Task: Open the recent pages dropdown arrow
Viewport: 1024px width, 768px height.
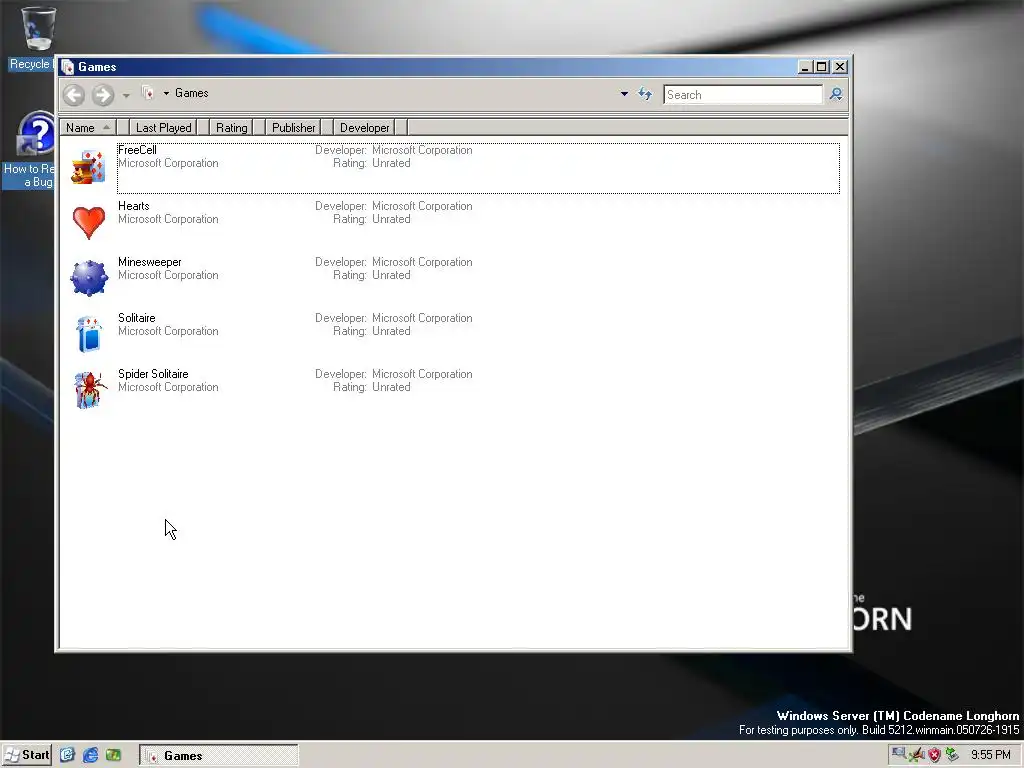Action: coord(126,95)
